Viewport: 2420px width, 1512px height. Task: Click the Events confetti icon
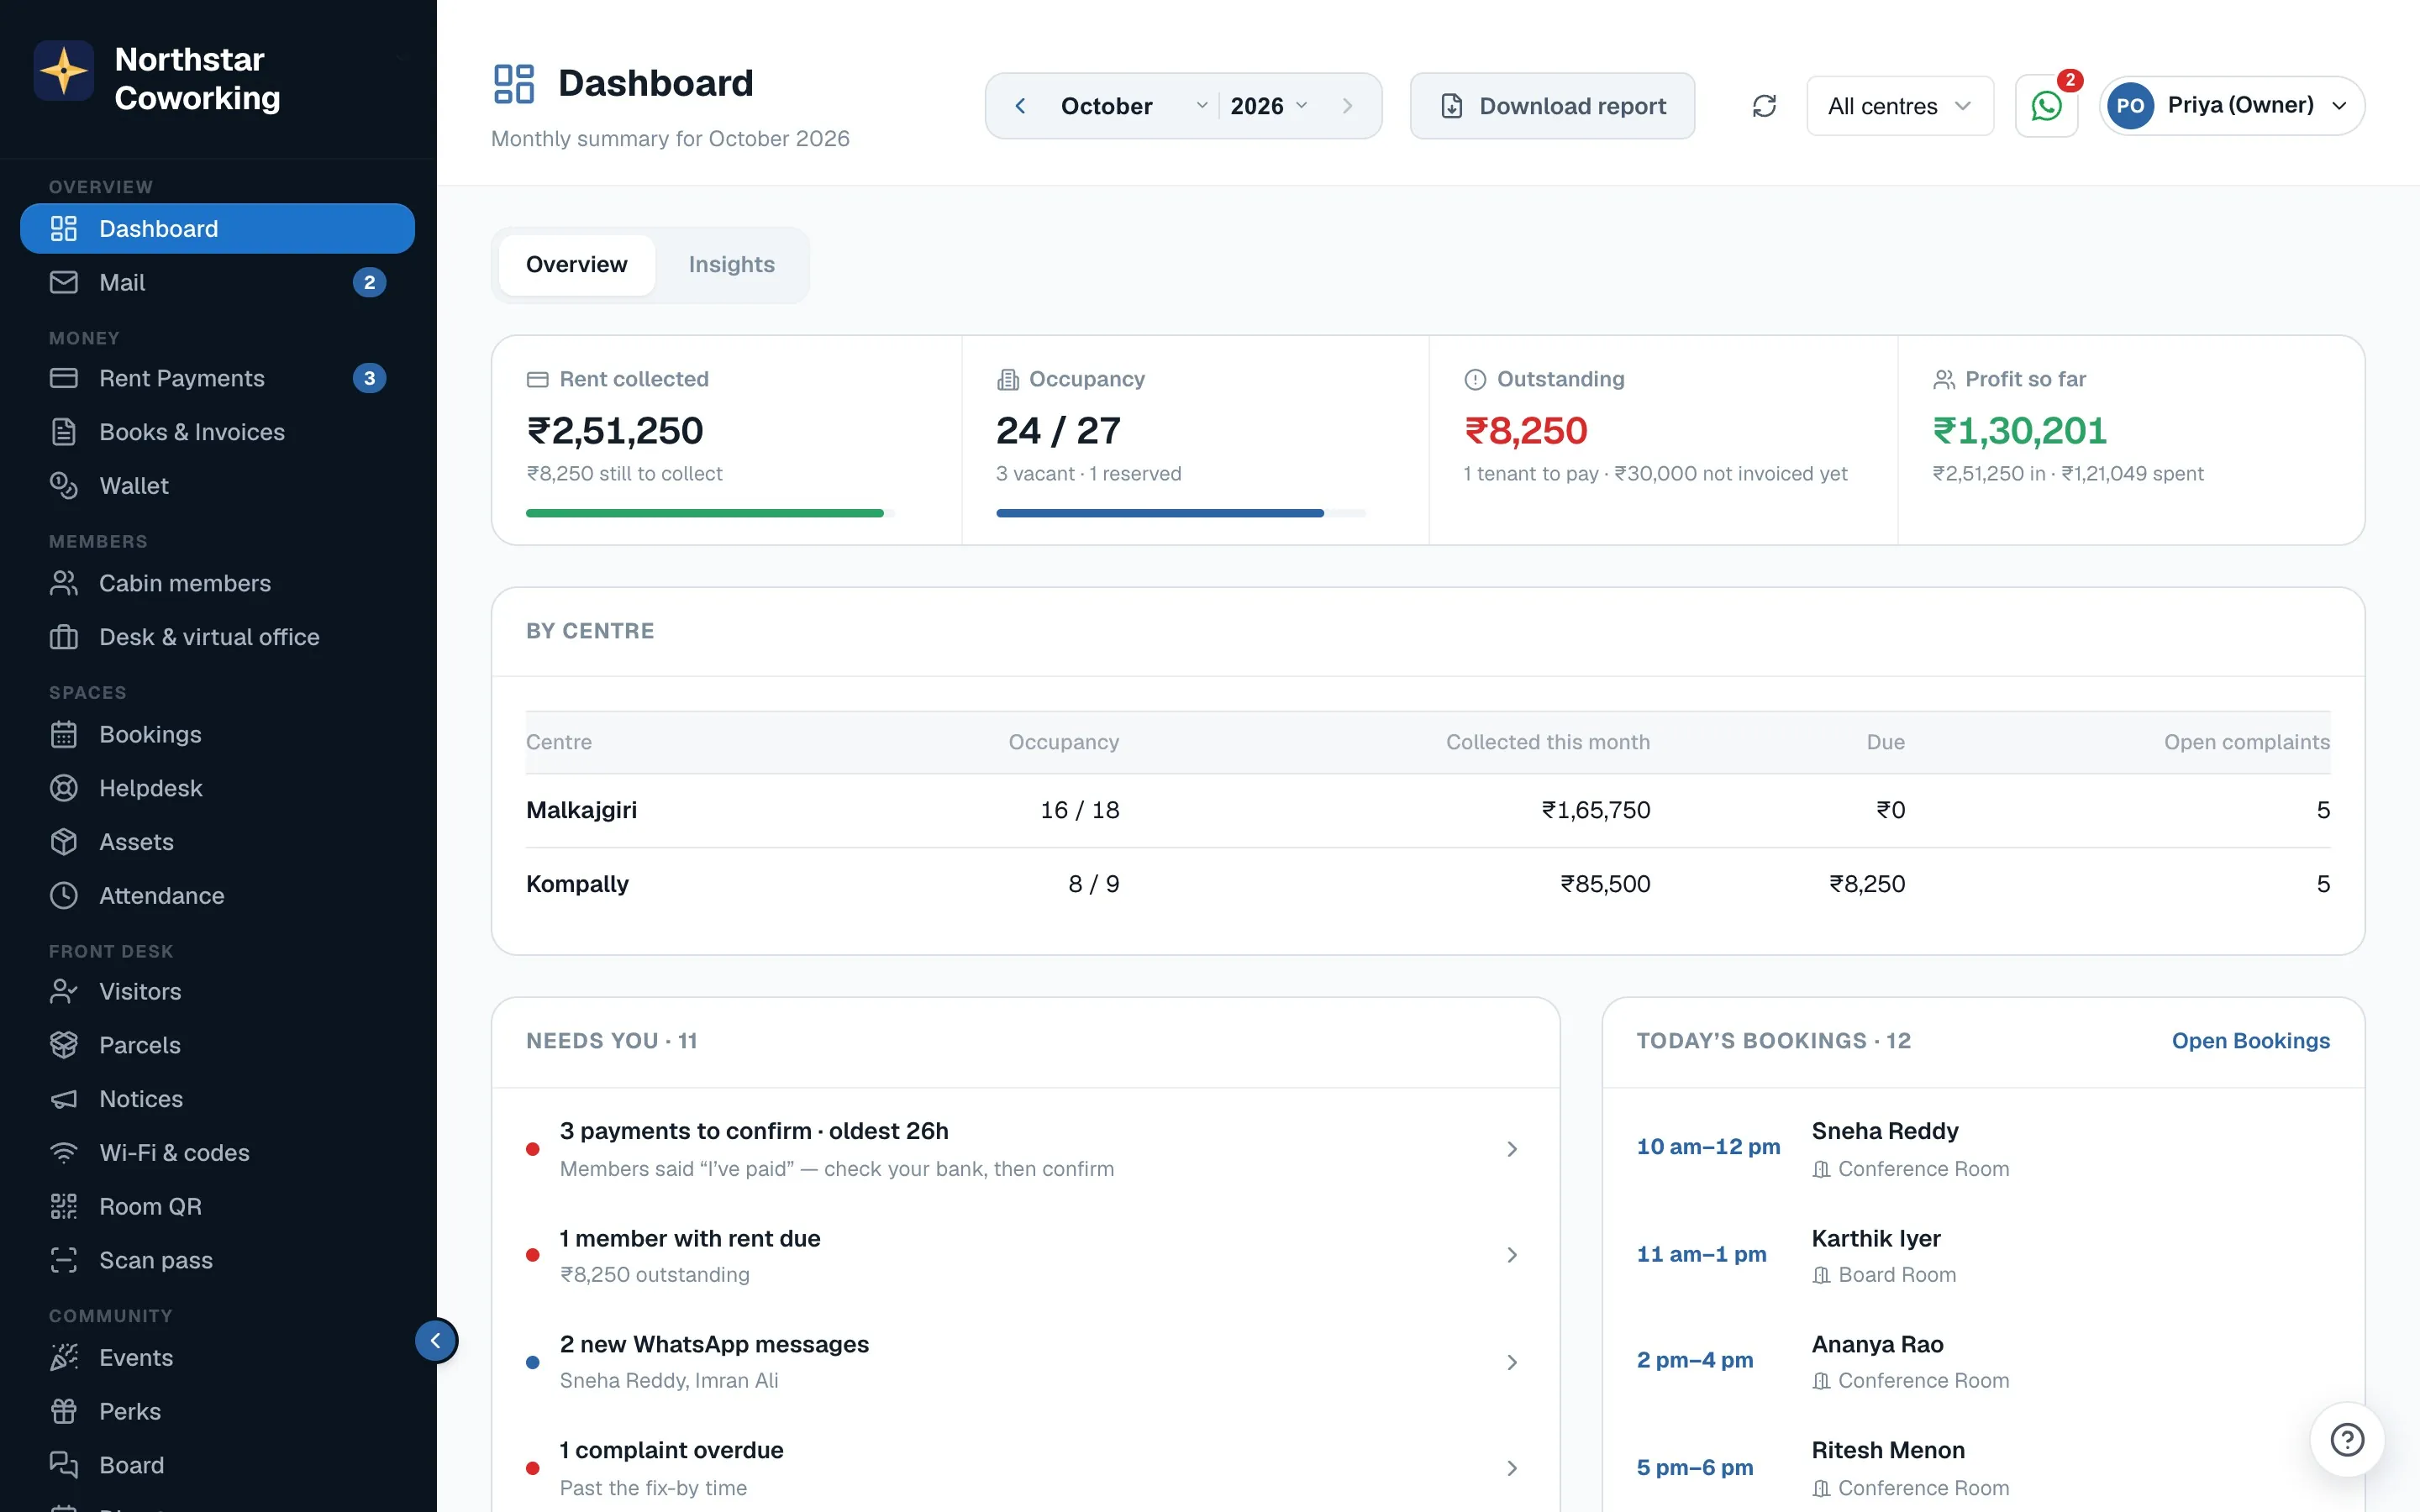[64, 1358]
